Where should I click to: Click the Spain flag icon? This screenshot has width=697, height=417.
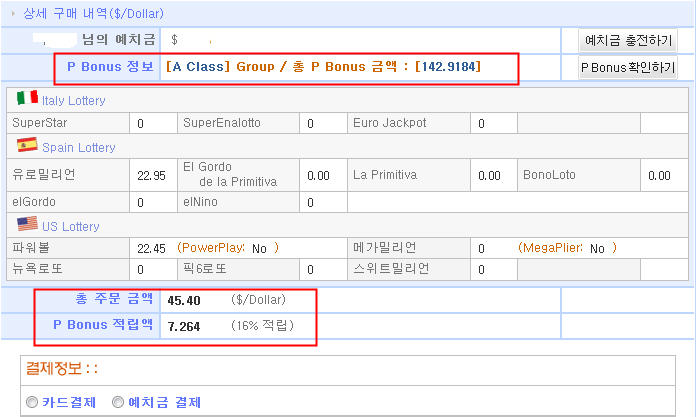(x=27, y=145)
